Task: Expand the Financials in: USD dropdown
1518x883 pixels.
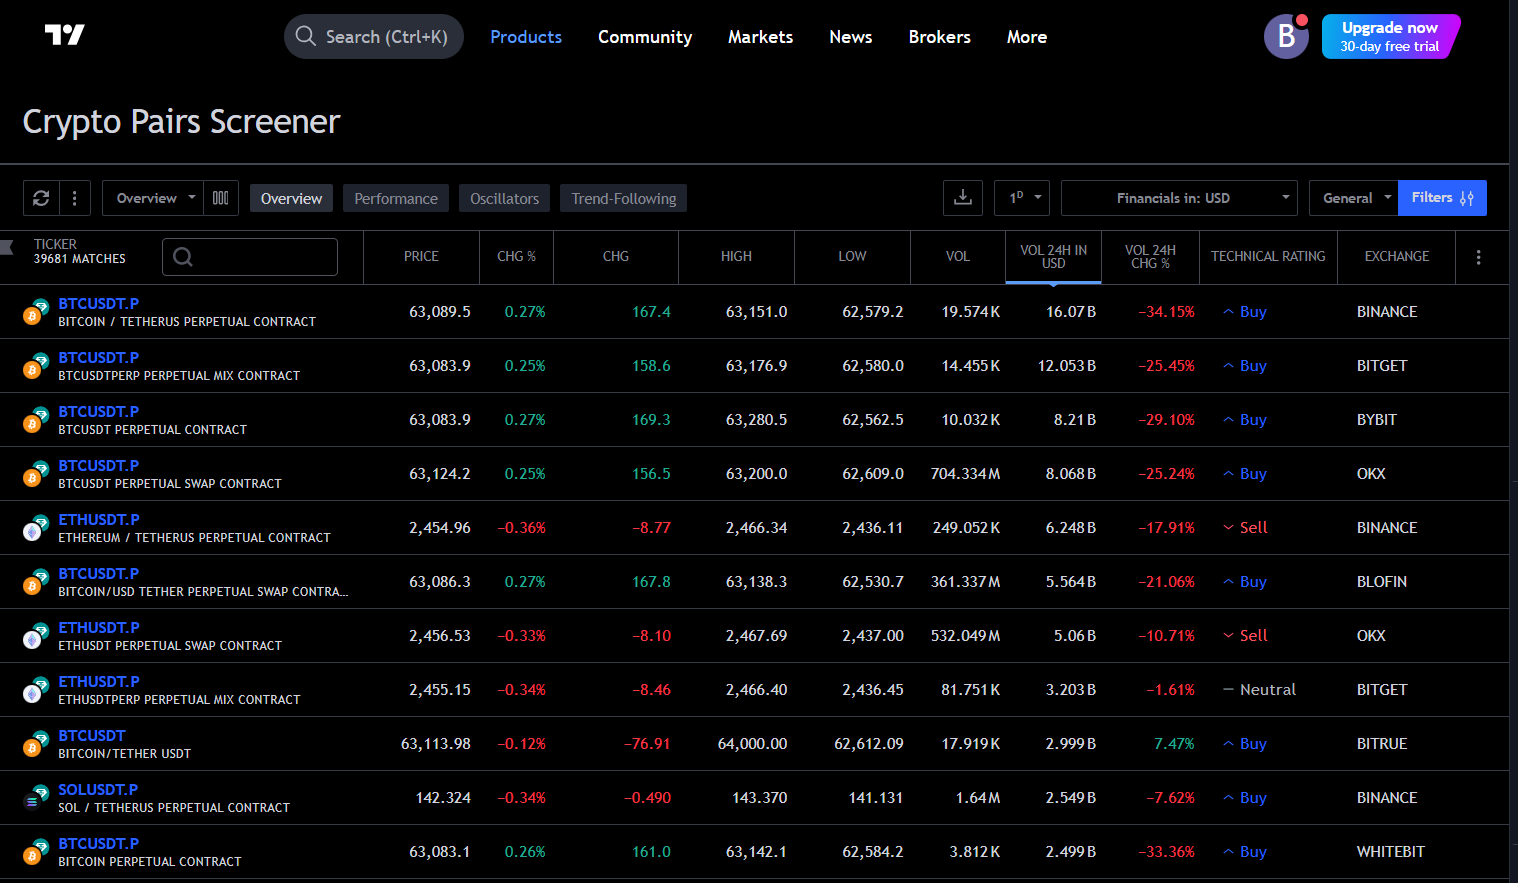Action: (1179, 198)
